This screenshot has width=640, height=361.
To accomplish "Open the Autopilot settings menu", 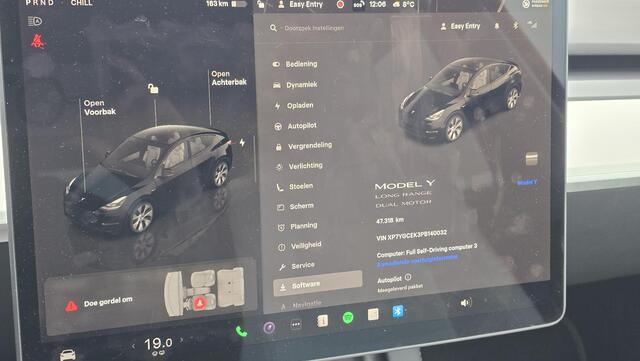I will (296, 126).
